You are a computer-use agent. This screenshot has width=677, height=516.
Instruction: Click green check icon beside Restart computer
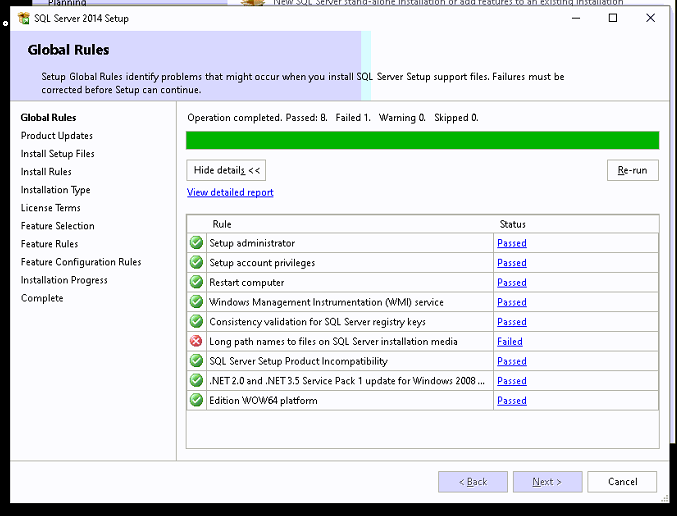pos(196,282)
